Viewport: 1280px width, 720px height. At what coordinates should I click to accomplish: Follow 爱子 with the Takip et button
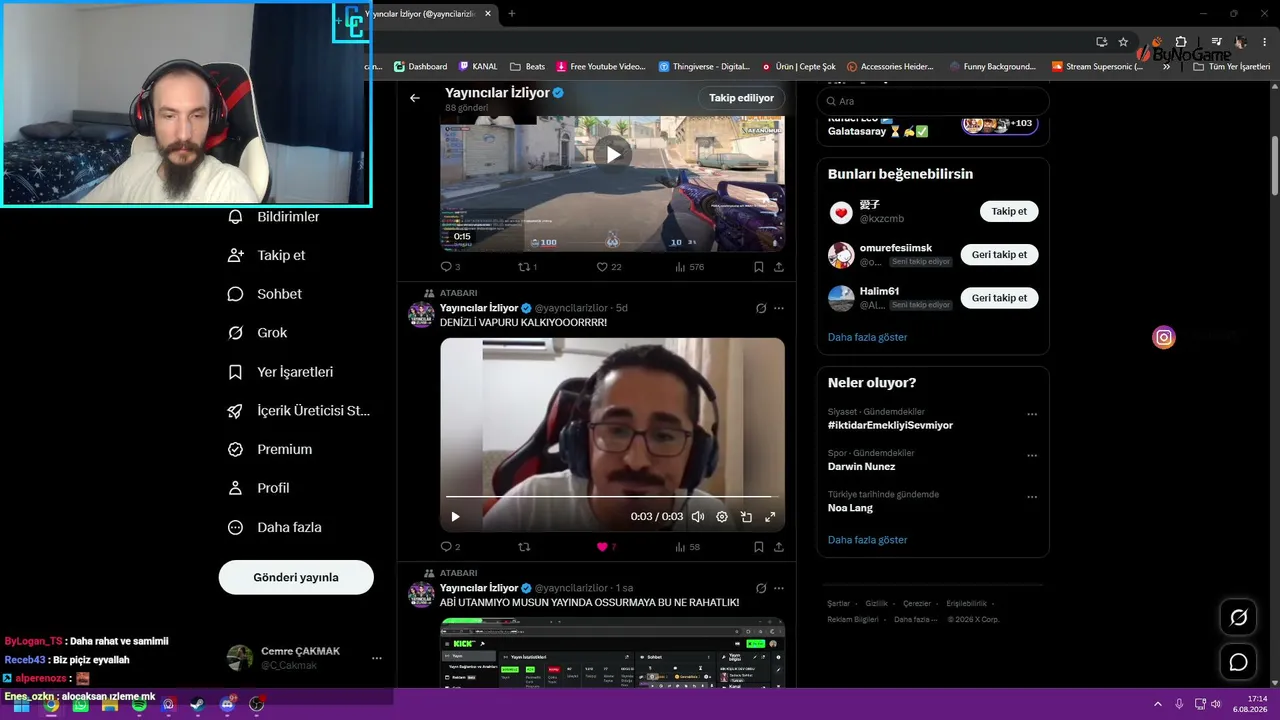[x=1009, y=211]
